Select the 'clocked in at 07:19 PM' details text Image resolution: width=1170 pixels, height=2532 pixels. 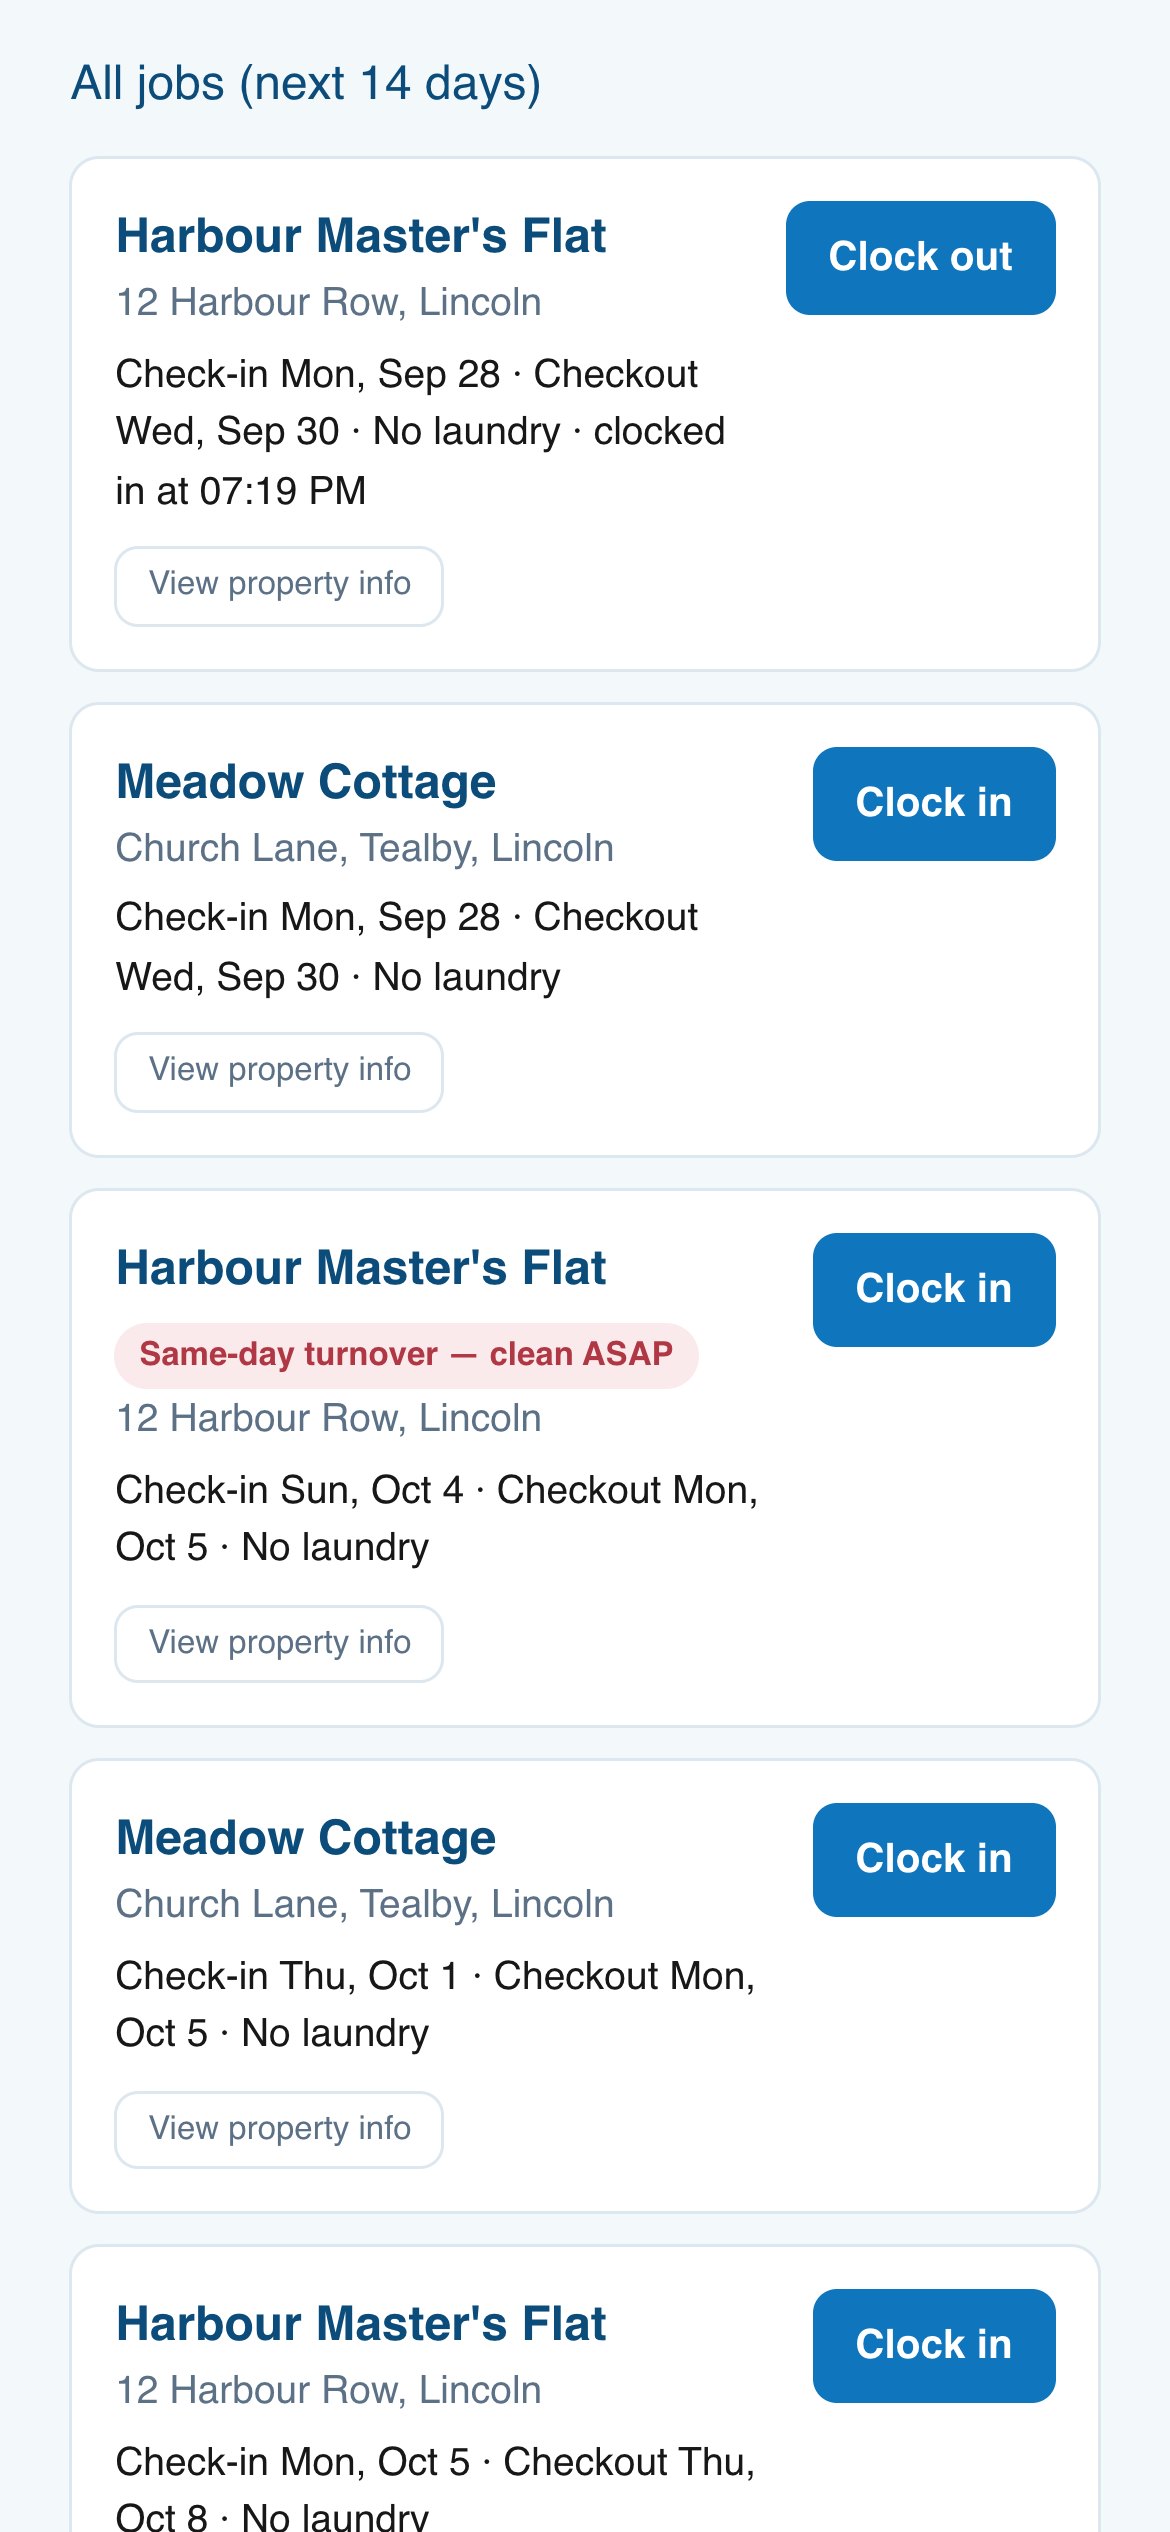[x=420, y=461]
